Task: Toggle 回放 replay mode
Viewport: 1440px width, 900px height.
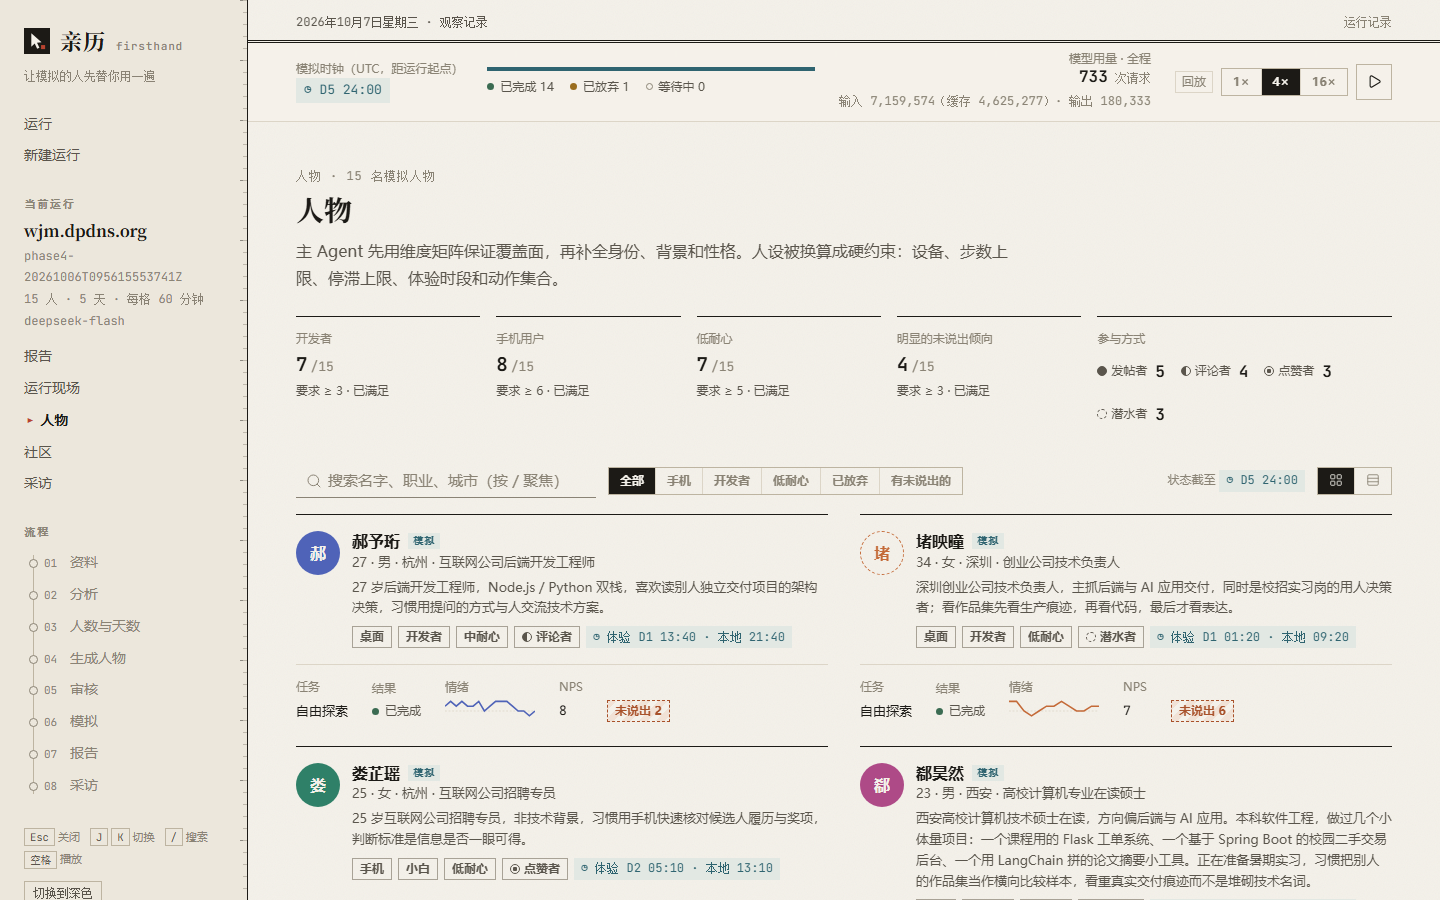Action: 1194,82
